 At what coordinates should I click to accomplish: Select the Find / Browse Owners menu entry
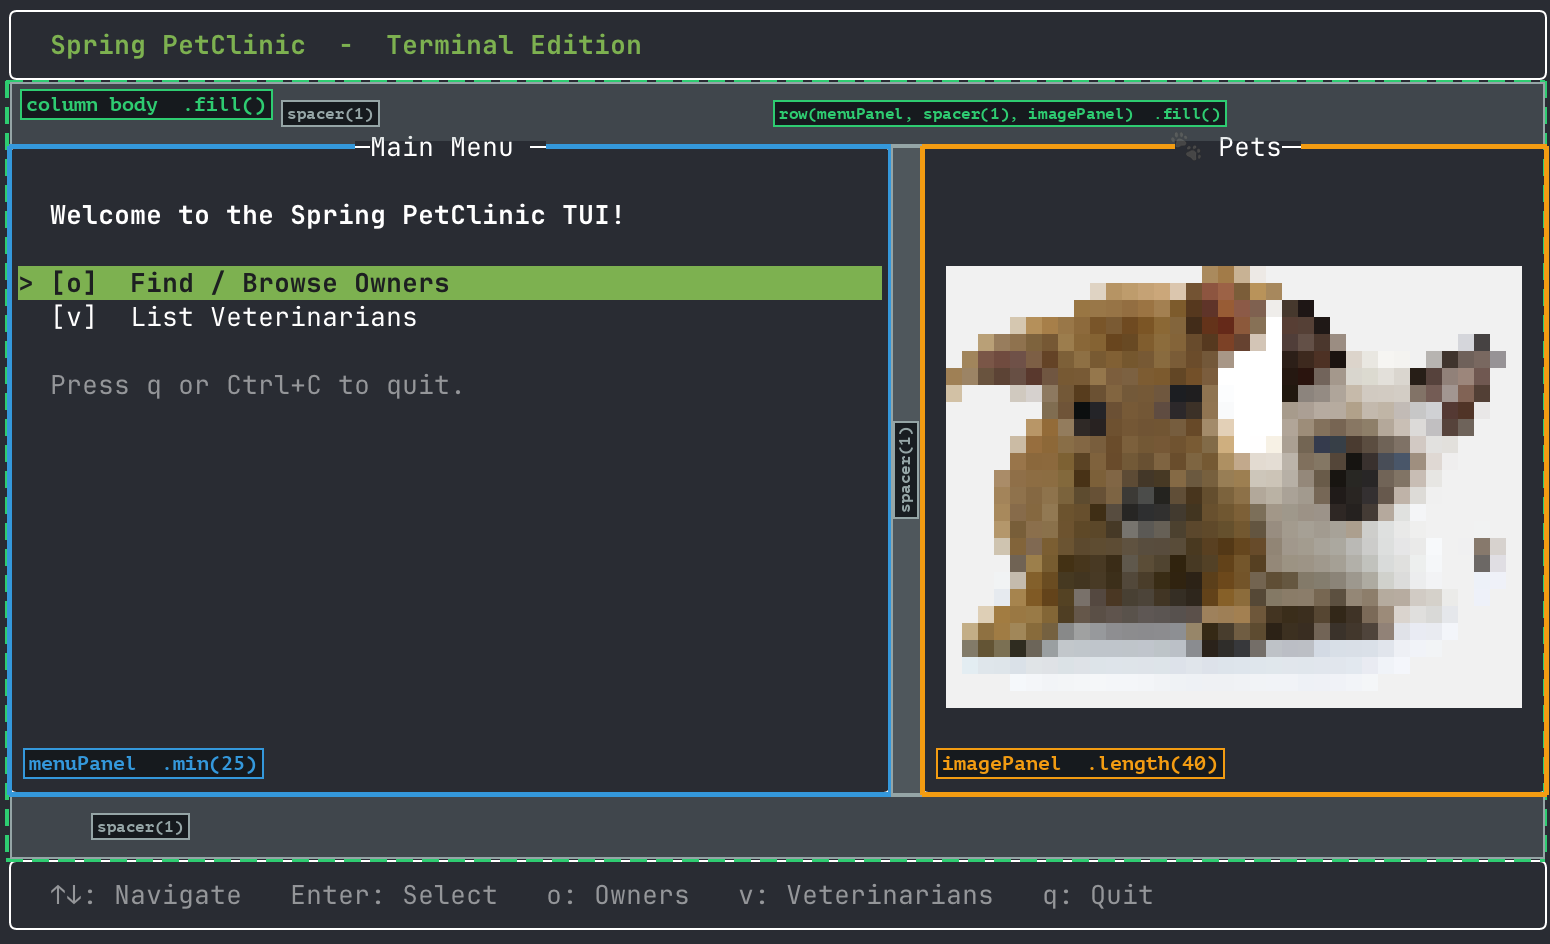tap(450, 283)
